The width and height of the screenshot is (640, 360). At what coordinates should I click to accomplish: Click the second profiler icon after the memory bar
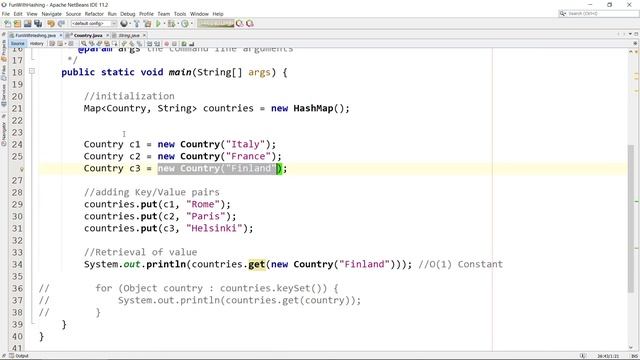(x=250, y=24)
